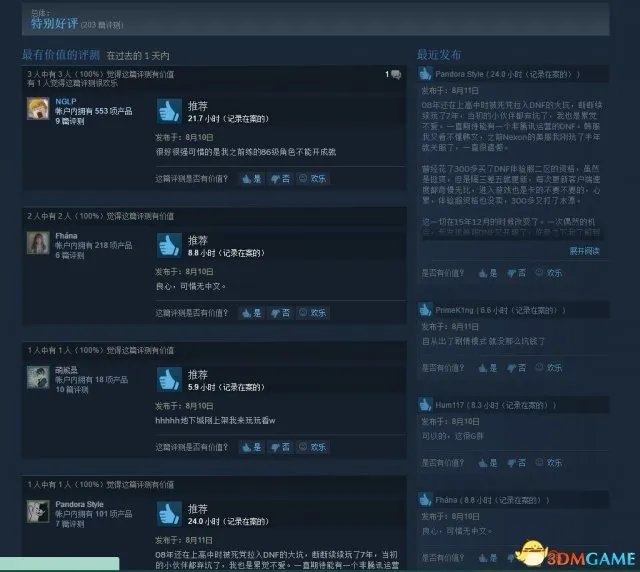The width and height of the screenshot is (640, 572).
Task: Mark Pandora Style's recent review as 欢乐
Action: tap(549, 273)
